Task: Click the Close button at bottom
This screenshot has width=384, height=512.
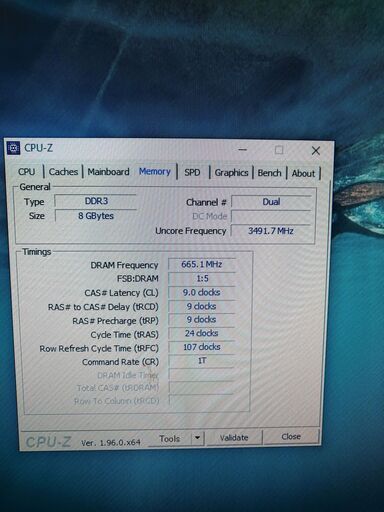Action: 291,436
